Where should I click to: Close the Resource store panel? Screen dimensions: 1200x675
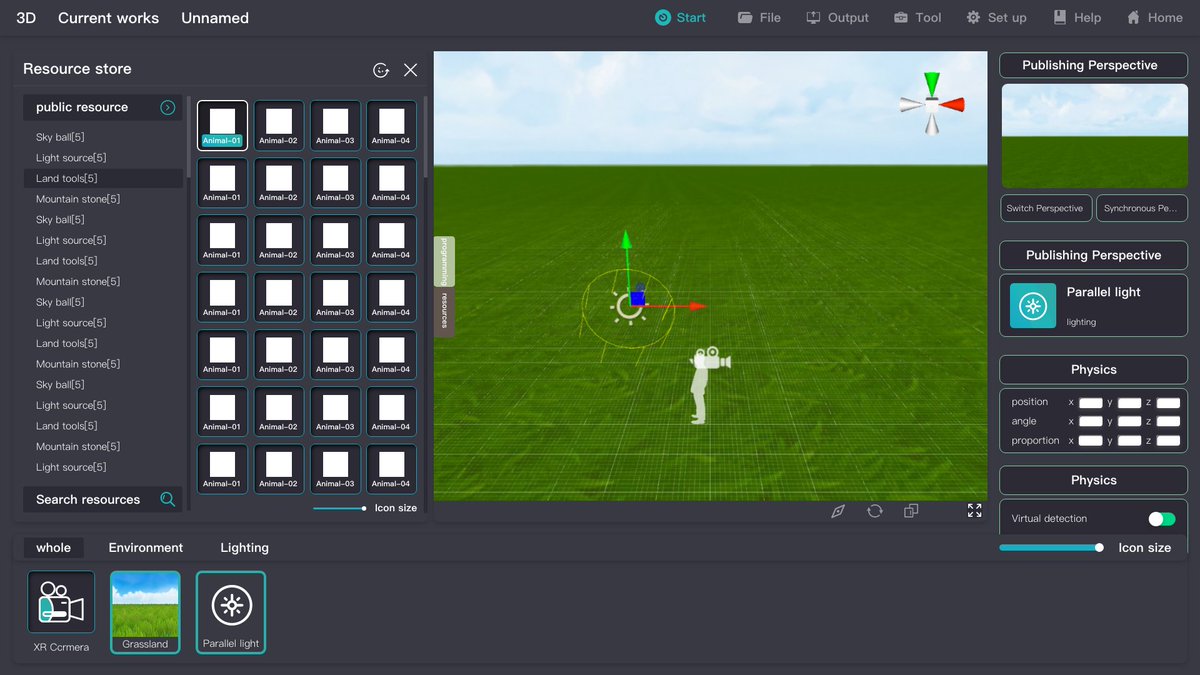[x=410, y=70]
